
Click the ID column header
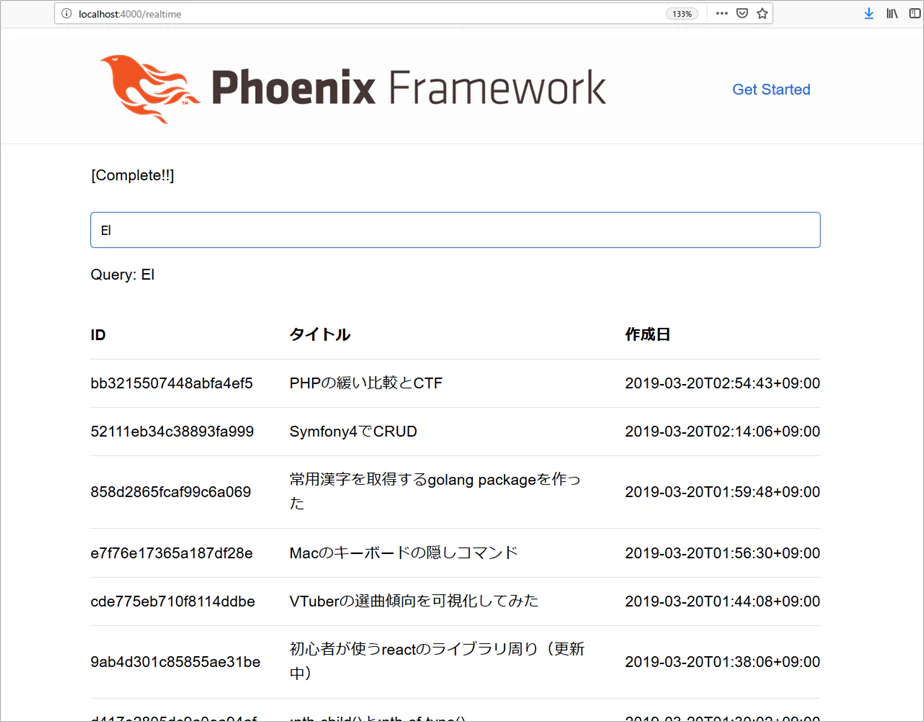click(x=98, y=335)
